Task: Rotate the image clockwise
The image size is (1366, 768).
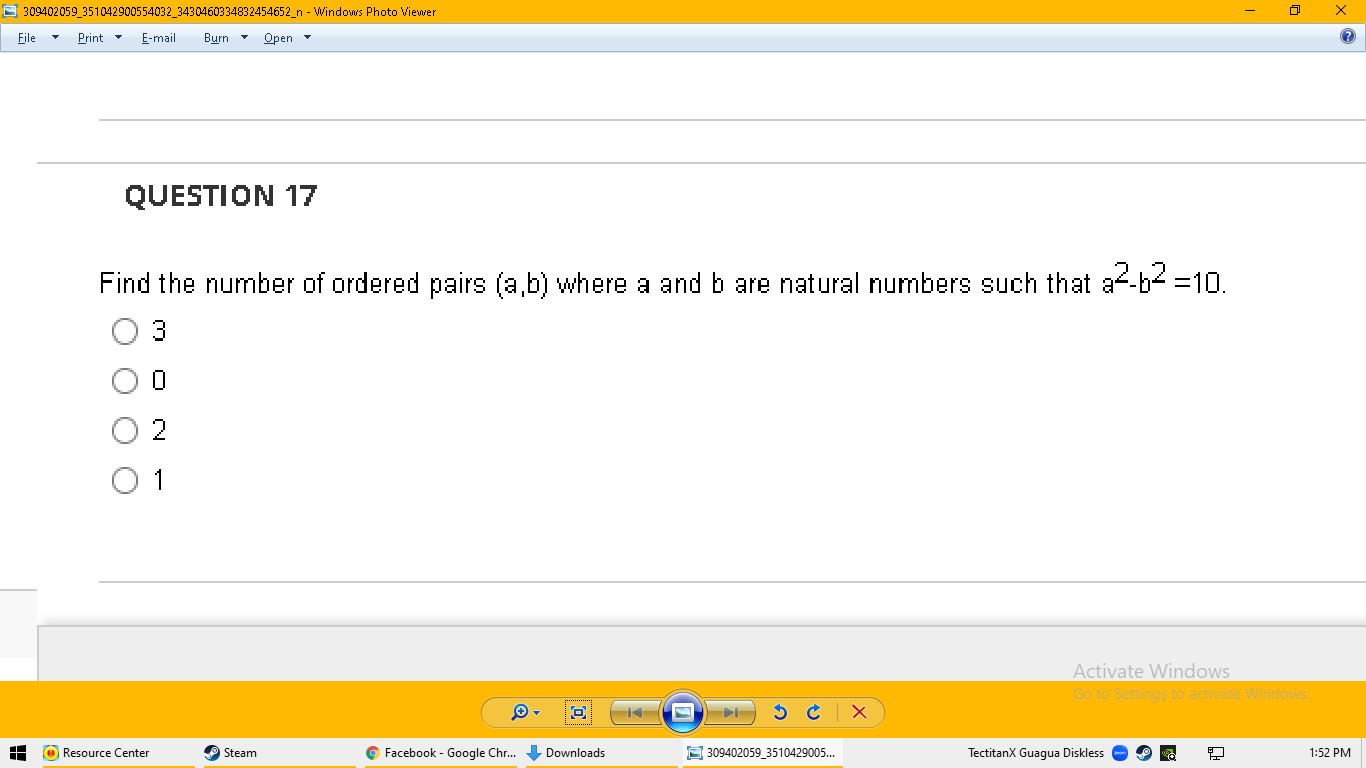Action: (813, 712)
